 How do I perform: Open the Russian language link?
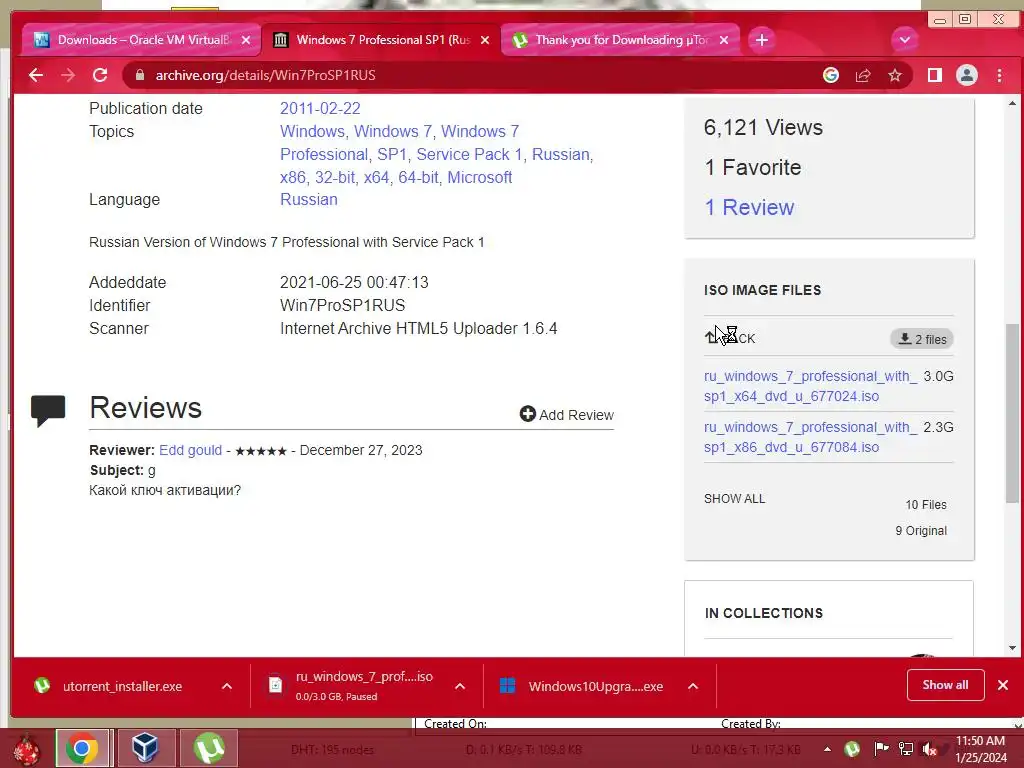click(308, 200)
